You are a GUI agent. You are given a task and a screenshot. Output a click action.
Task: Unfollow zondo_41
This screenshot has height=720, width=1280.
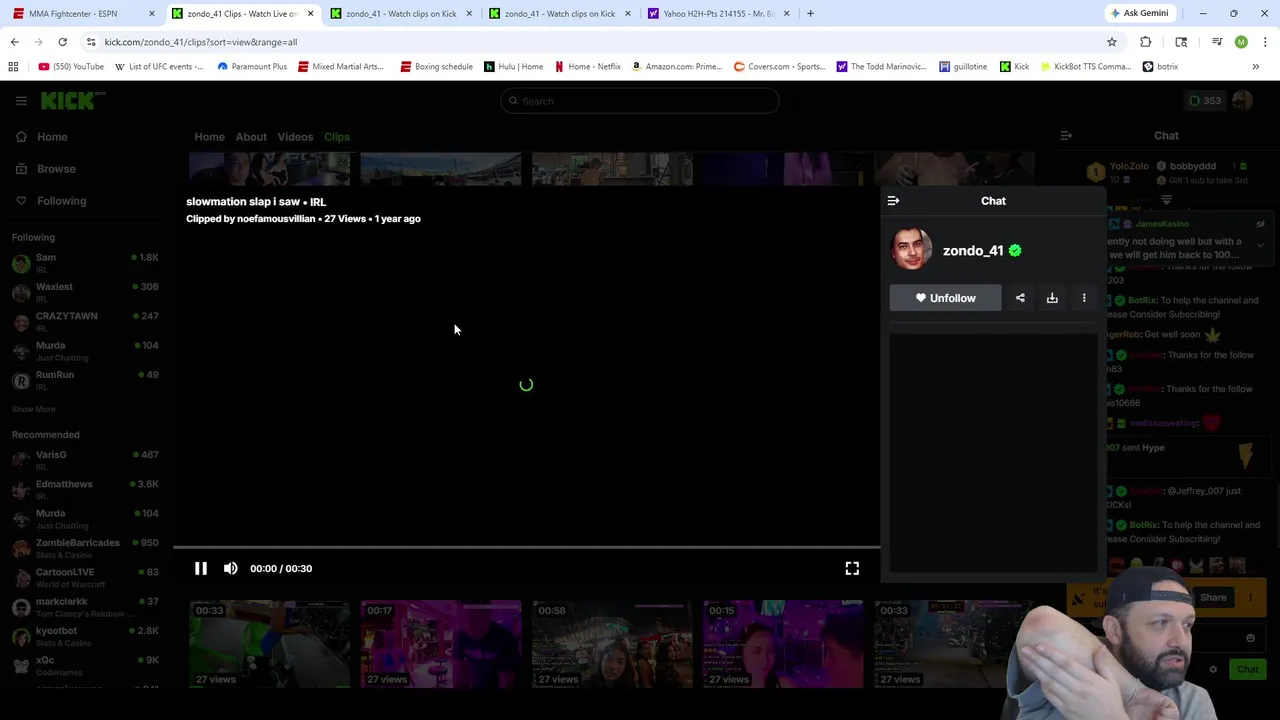pyautogui.click(x=945, y=298)
